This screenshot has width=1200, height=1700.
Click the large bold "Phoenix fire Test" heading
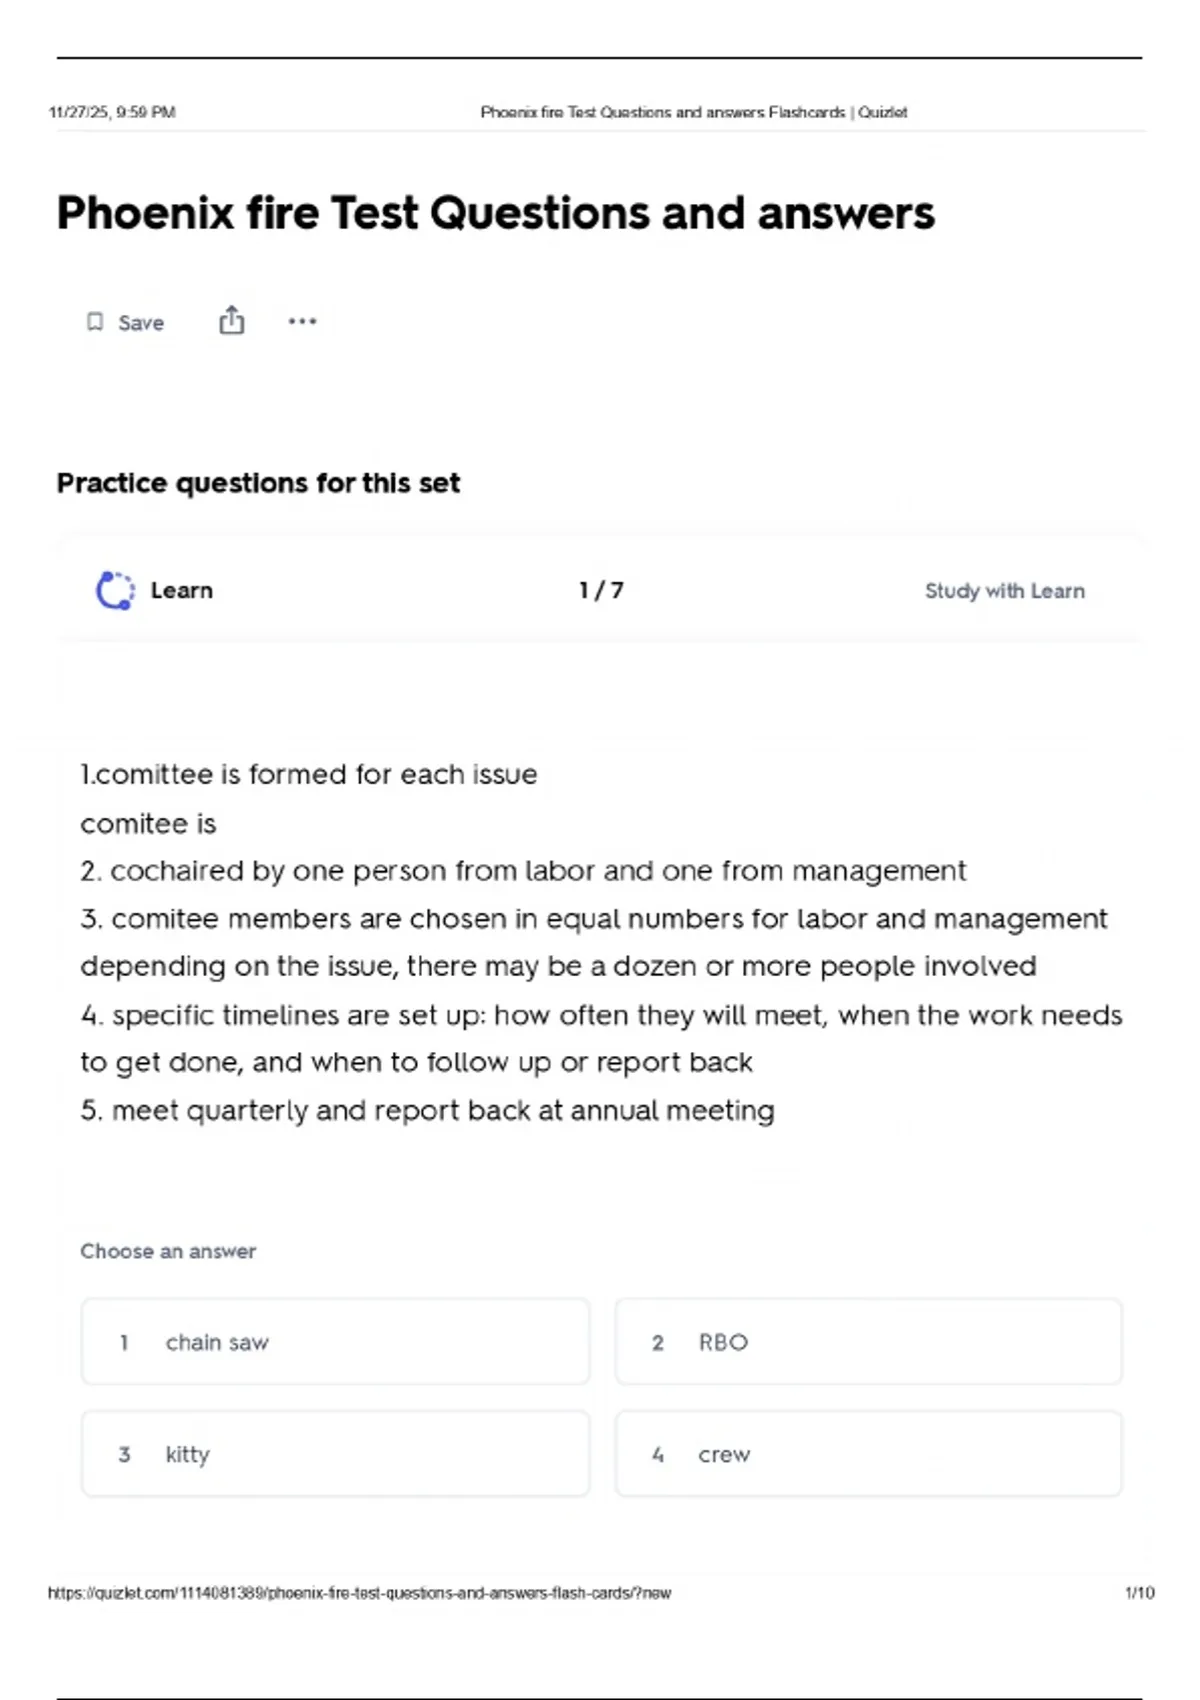coord(495,213)
